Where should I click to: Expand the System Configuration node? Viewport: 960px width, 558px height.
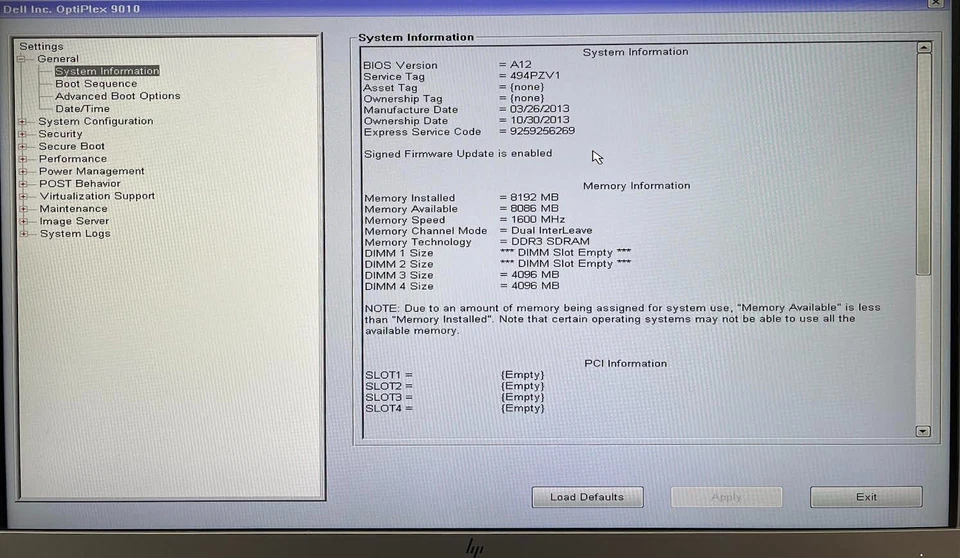tap(23, 121)
